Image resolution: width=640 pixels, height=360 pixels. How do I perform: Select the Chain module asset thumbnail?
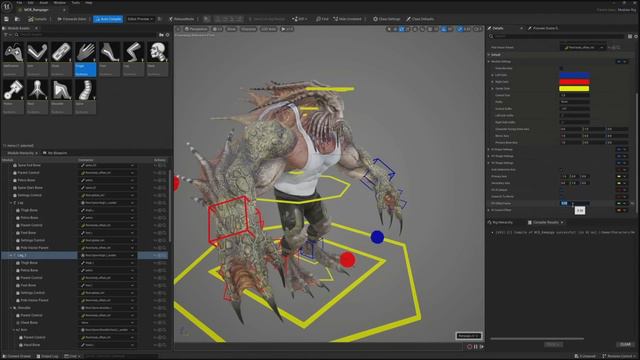tap(61, 52)
